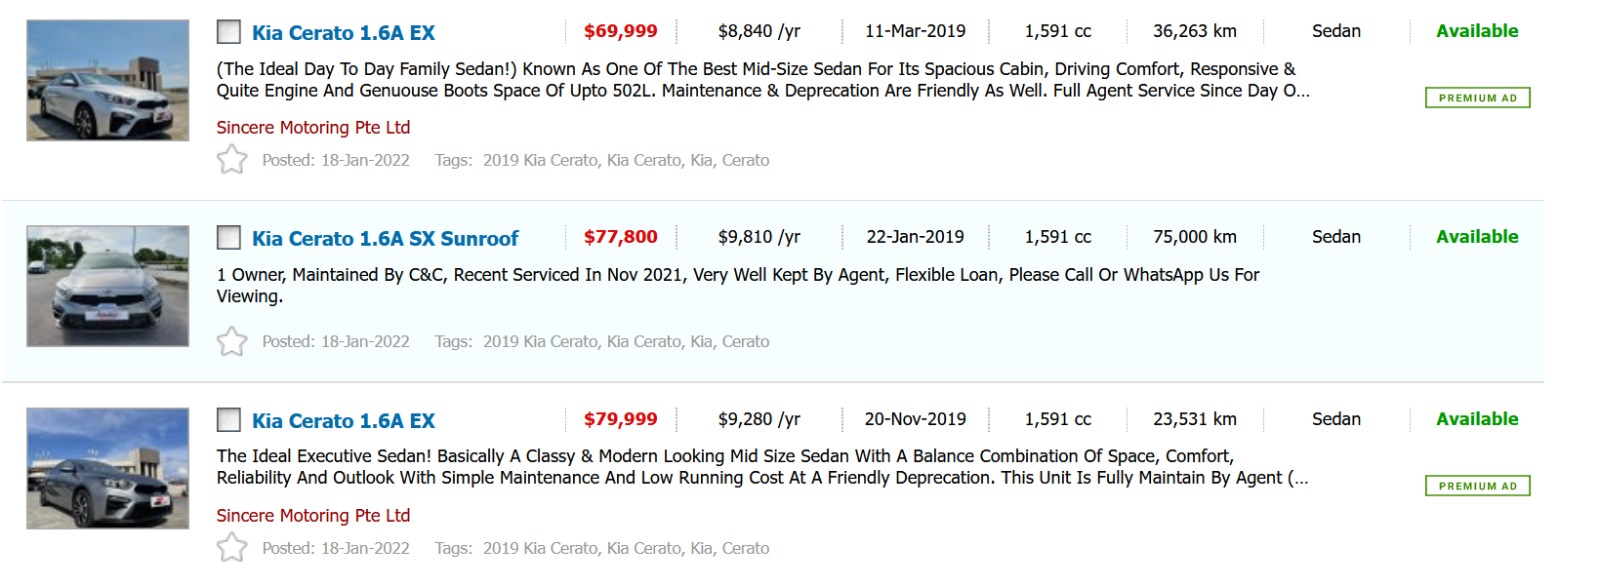Star the $69,999 Kia Cerato listing
Image resolution: width=1600 pixels, height=586 pixels.
coord(232,160)
